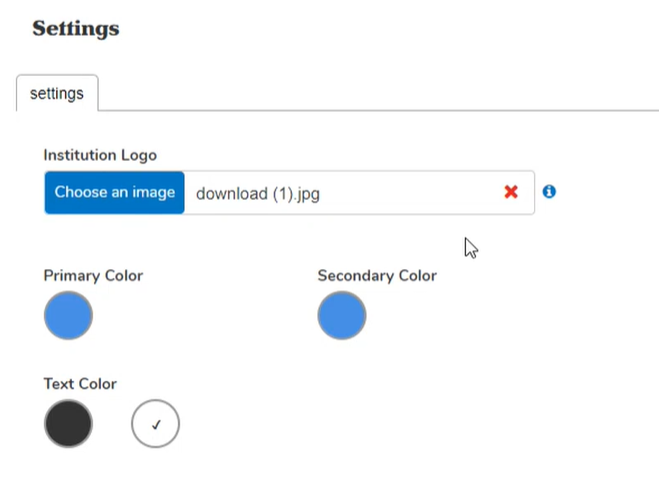Remove the uploaded logo with the red X

point(511,192)
